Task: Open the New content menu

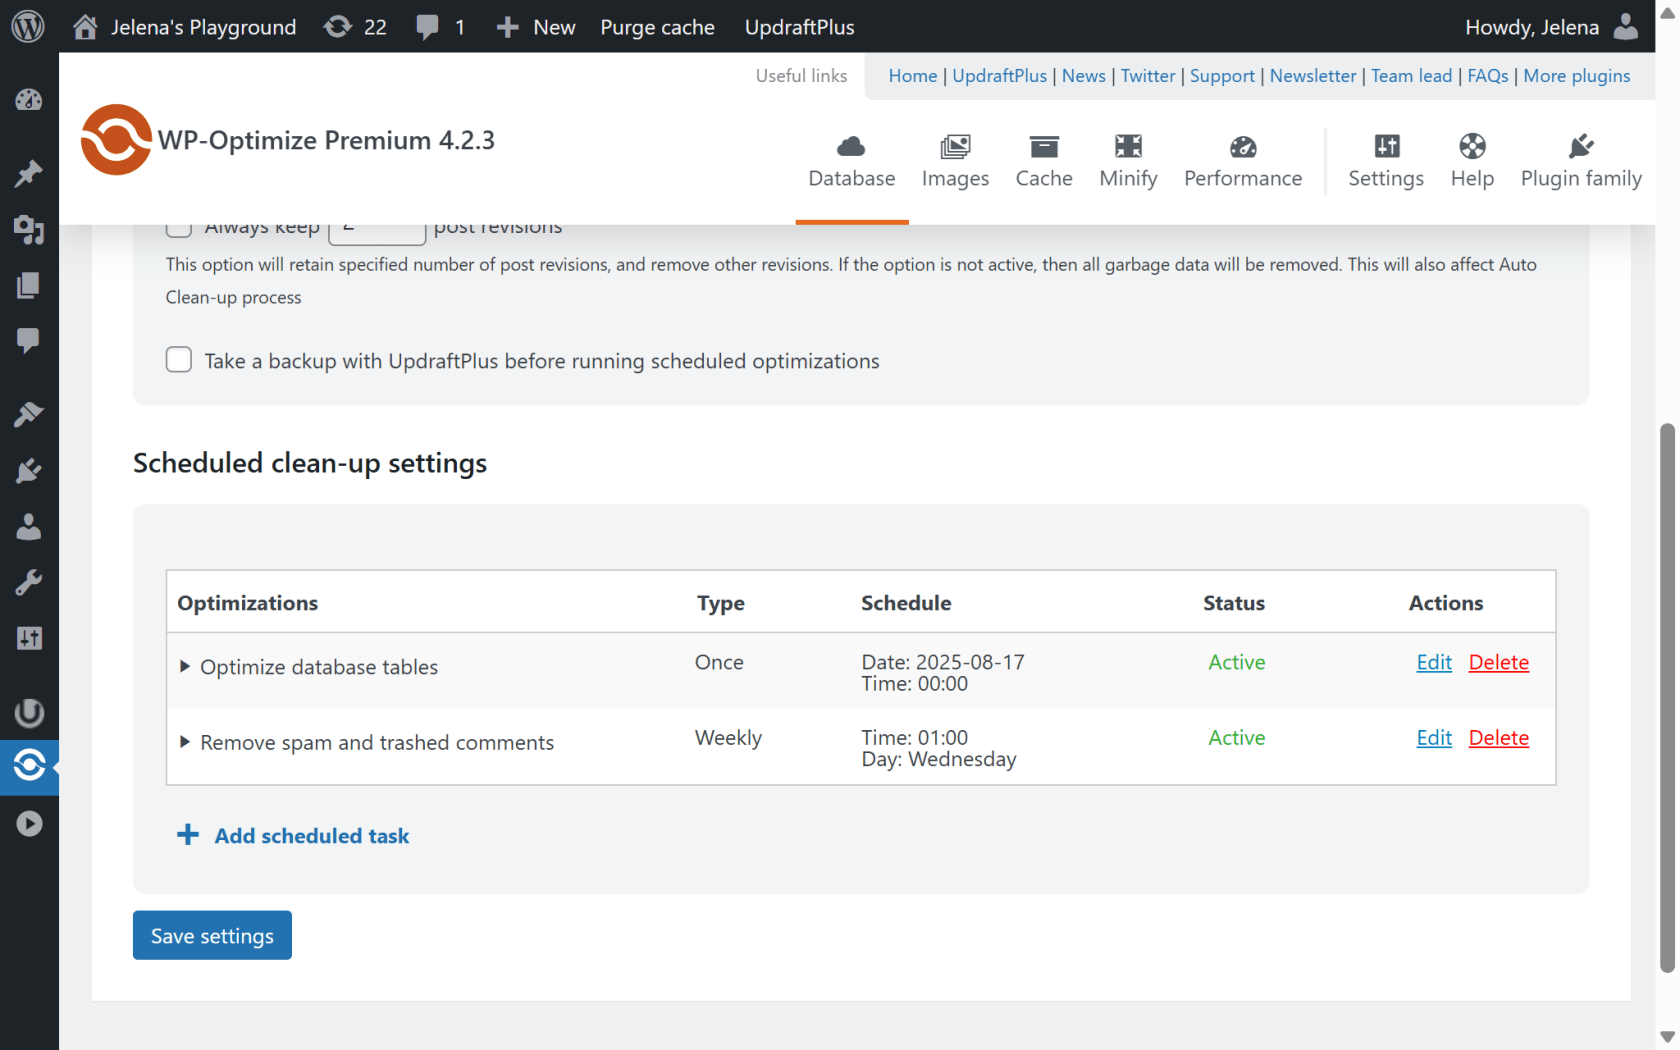Action: tap(536, 27)
